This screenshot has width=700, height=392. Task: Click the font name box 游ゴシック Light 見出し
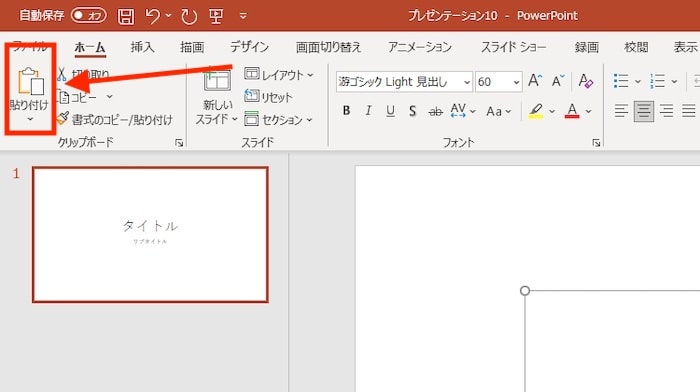399,82
